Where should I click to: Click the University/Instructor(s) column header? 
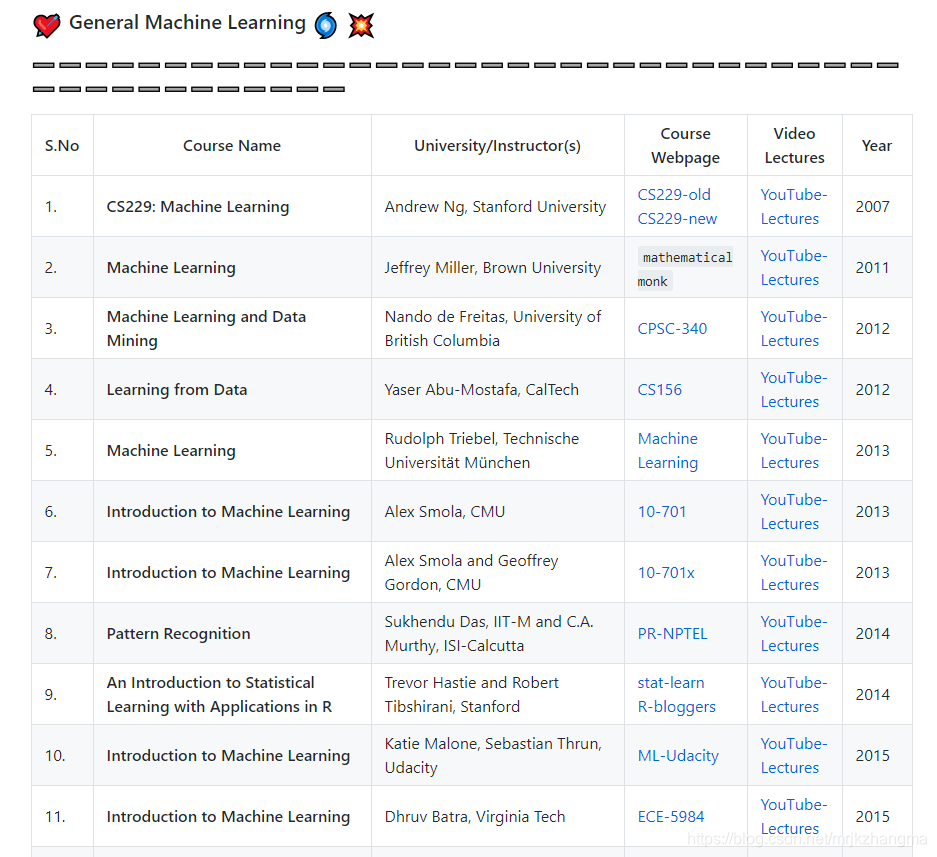497,146
